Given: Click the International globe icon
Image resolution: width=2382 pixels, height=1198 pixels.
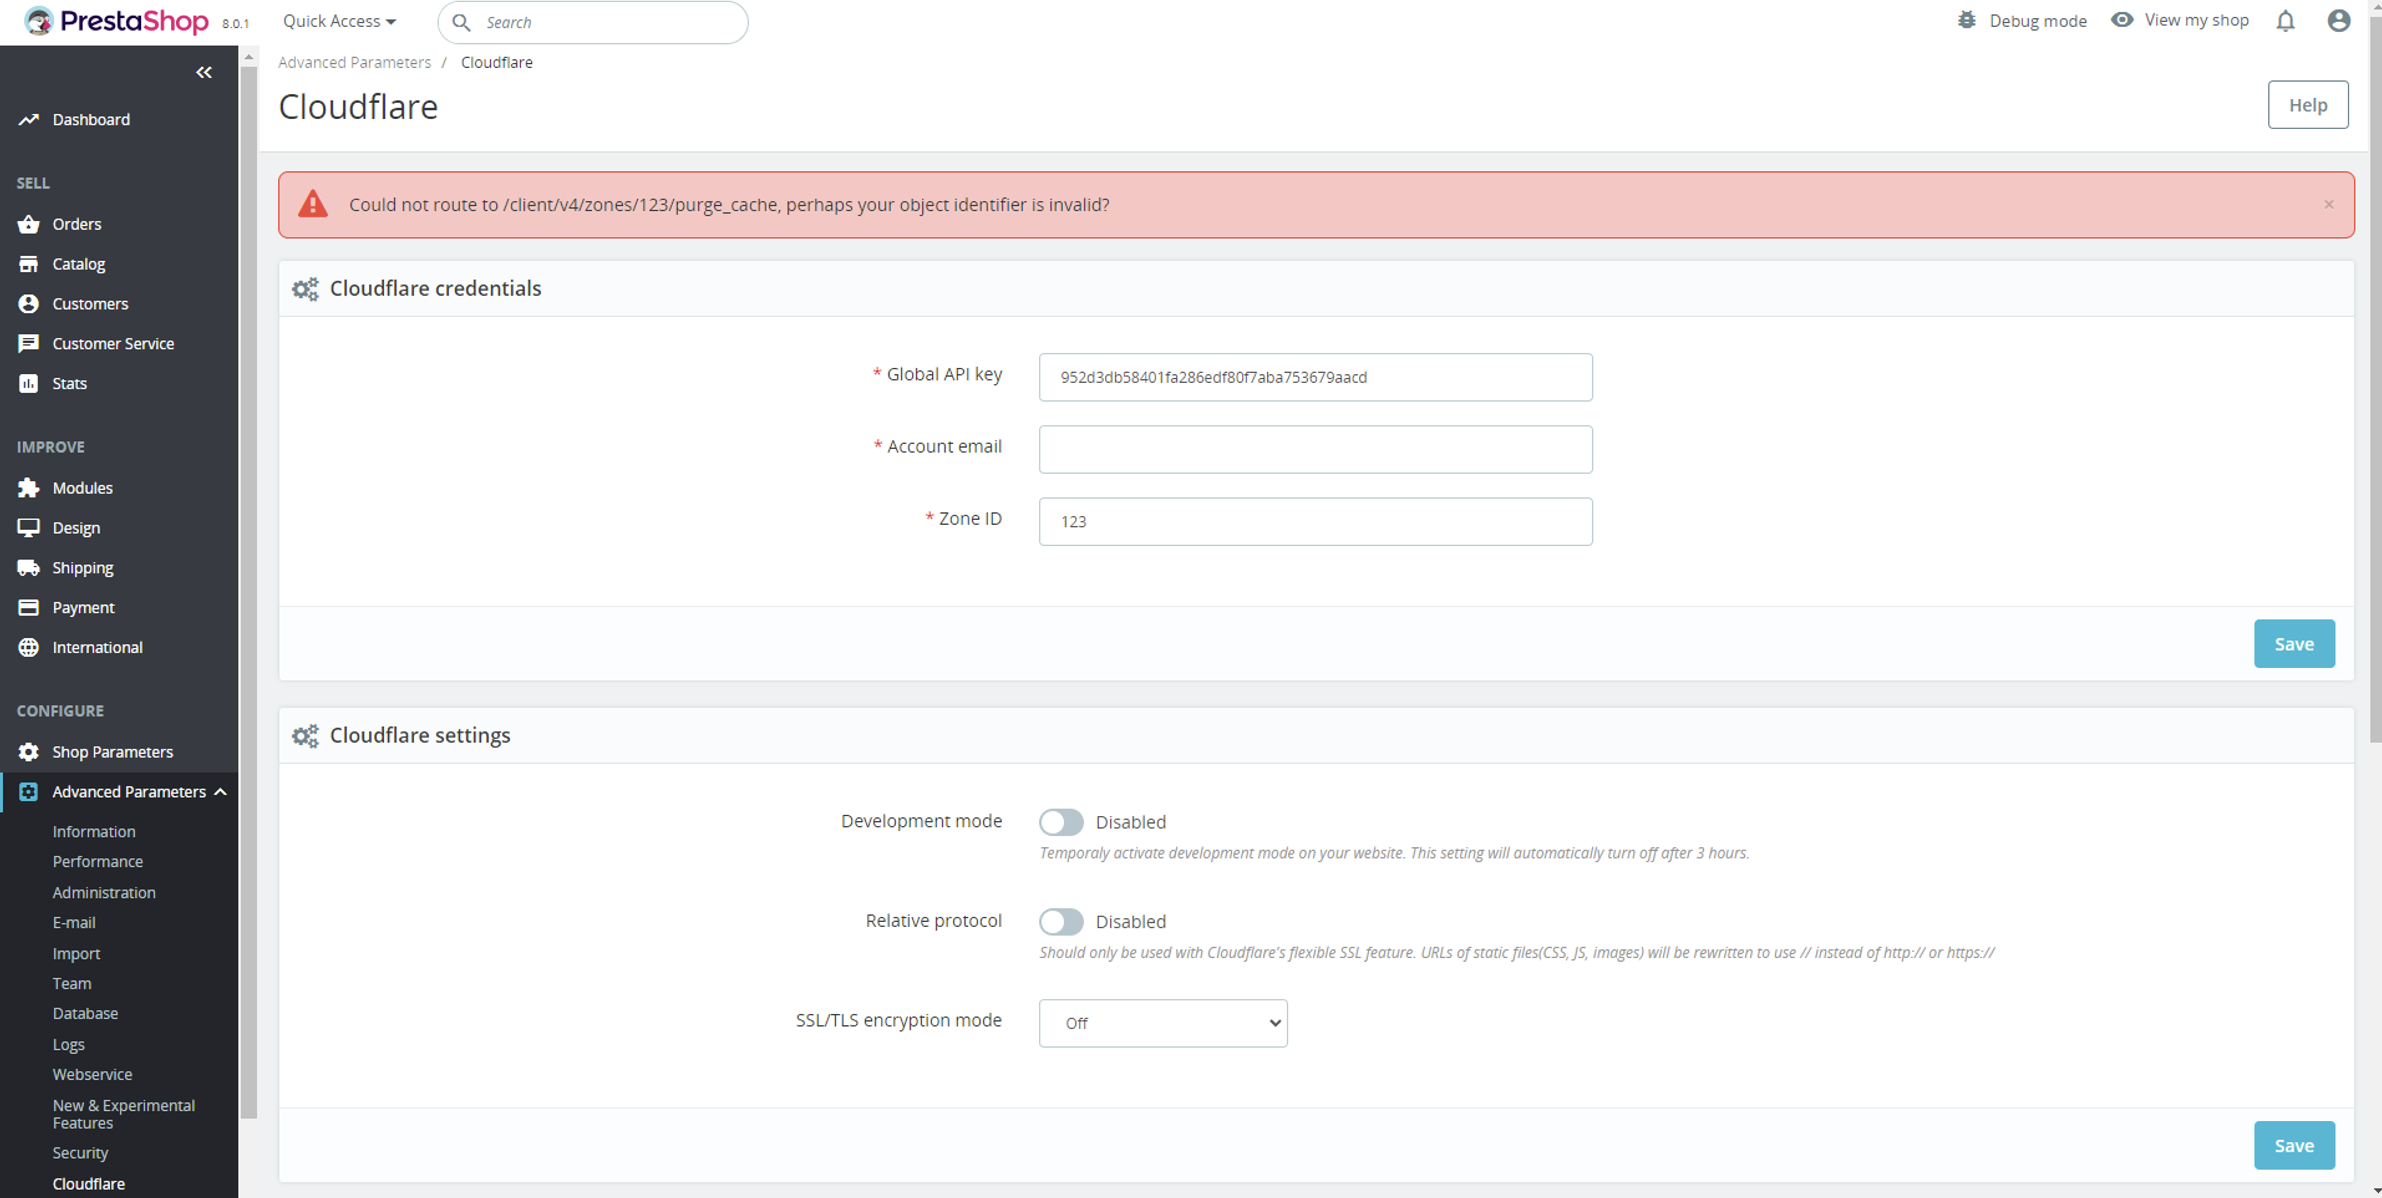Looking at the screenshot, I should pos(28,647).
